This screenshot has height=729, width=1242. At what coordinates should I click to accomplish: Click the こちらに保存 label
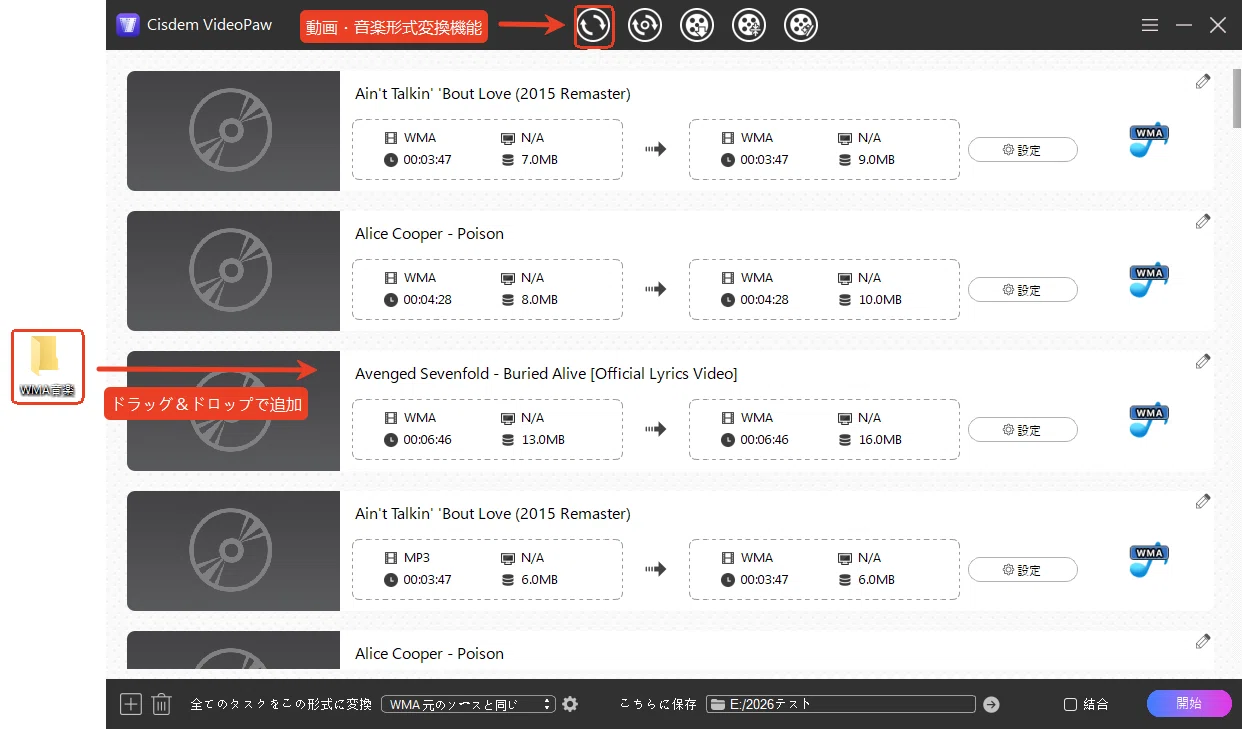pos(658,704)
